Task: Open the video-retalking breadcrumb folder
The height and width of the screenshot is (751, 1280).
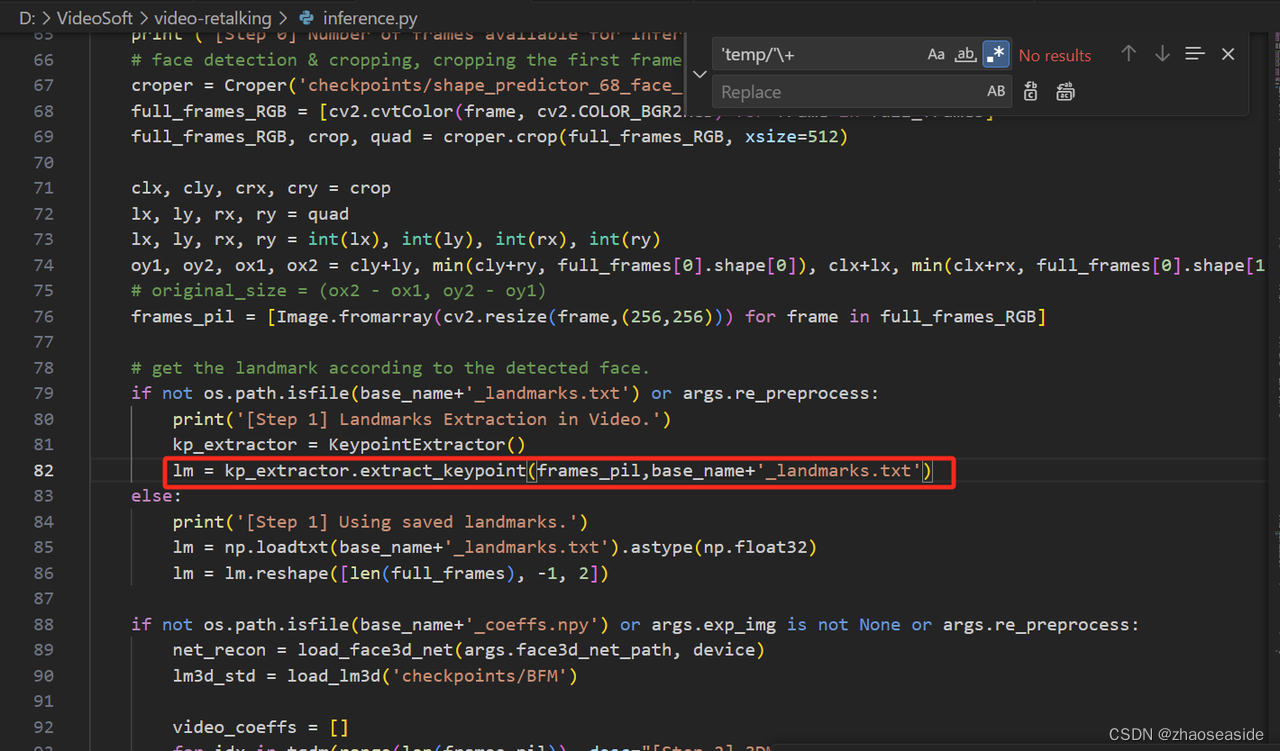Action: click(x=212, y=18)
